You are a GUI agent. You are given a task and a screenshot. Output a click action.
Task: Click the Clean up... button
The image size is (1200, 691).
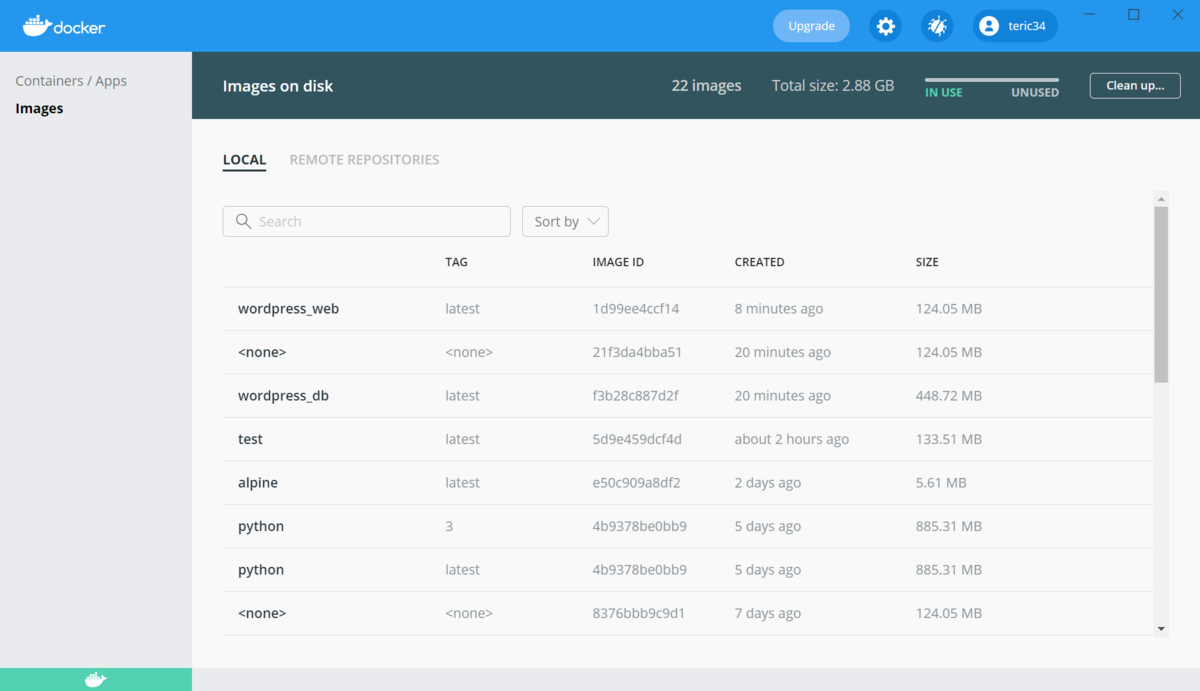(x=1135, y=85)
